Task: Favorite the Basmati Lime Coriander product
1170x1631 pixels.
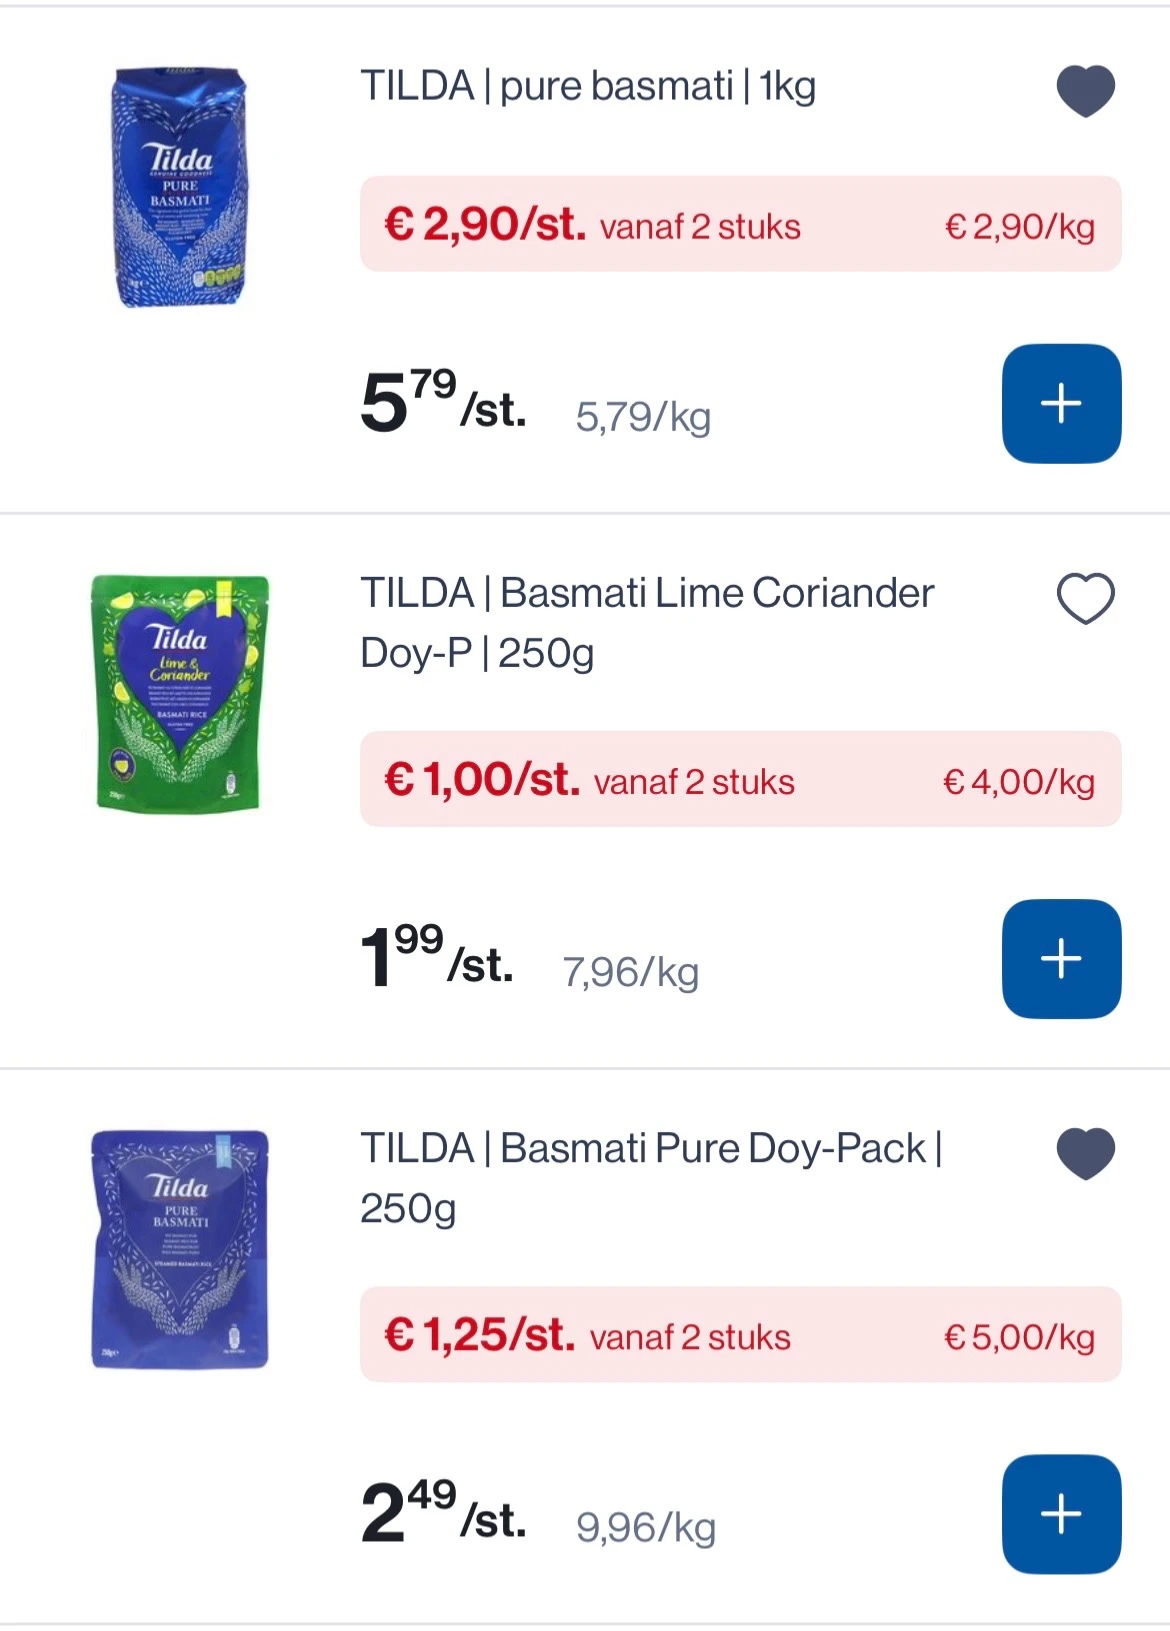Action: [1086, 599]
